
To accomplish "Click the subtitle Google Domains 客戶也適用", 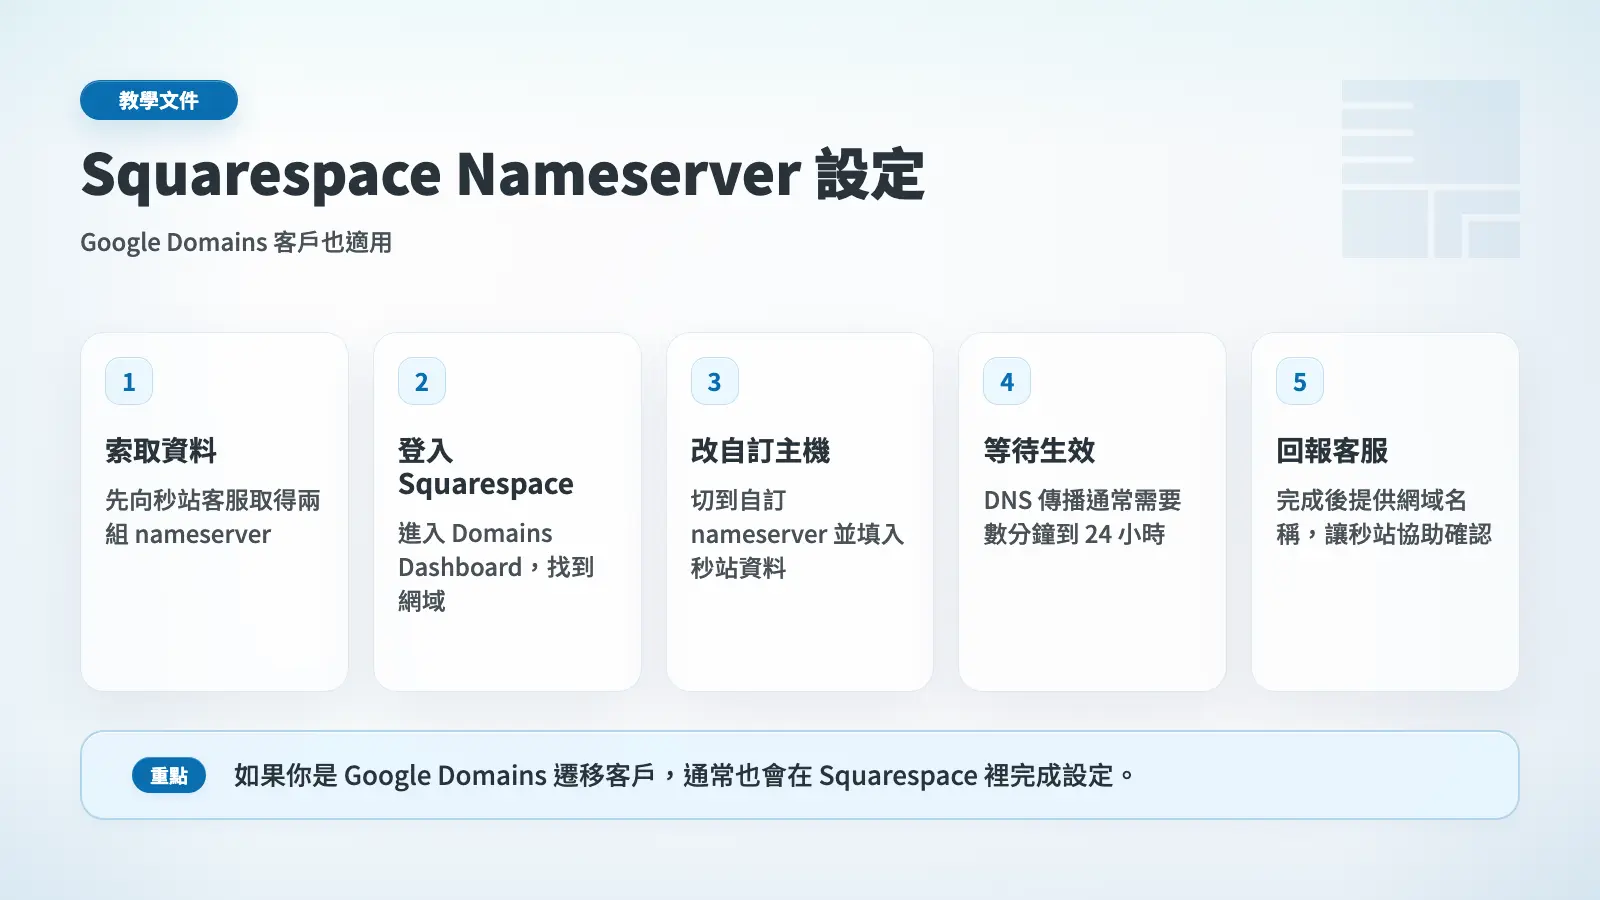I will tap(236, 242).
